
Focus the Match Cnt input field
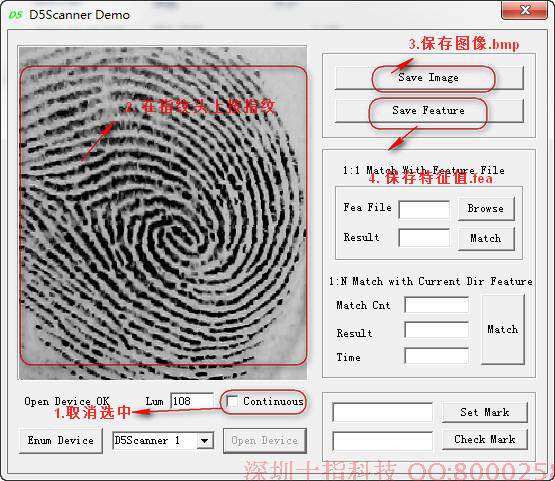pyautogui.click(x=437, y=305)
